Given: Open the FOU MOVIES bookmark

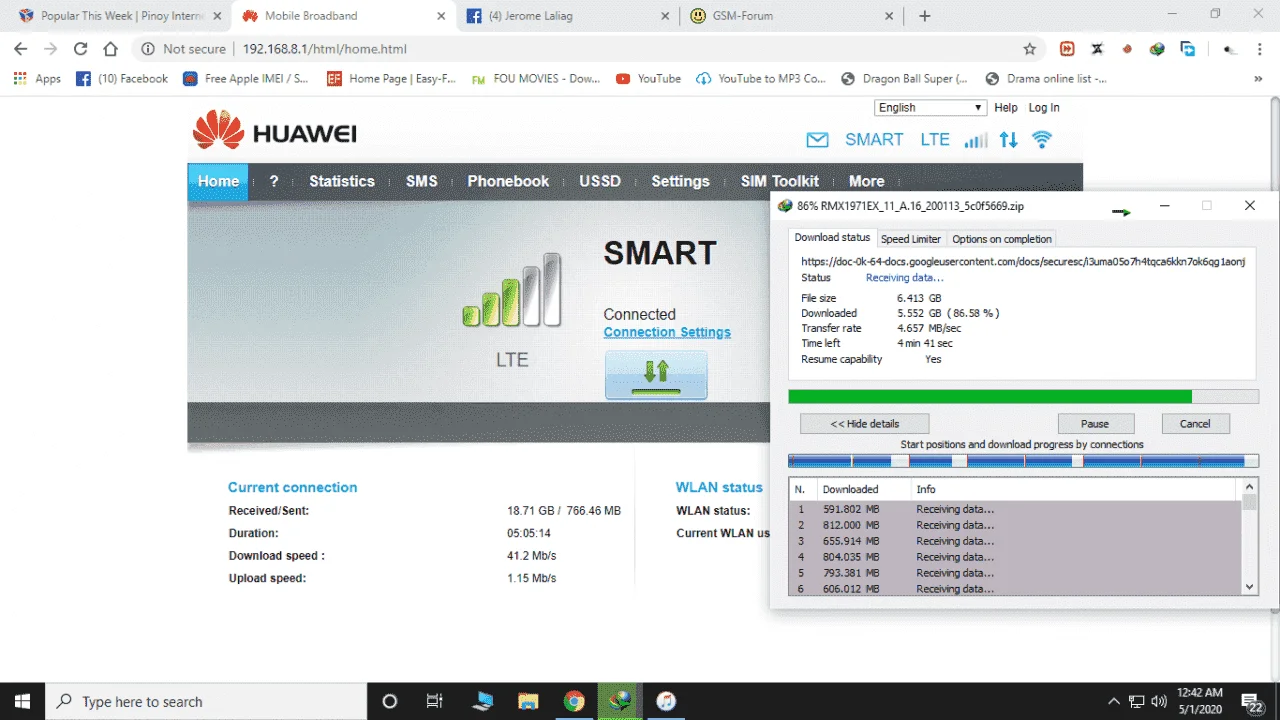Looking at the screenshot, I should point(535,79).
